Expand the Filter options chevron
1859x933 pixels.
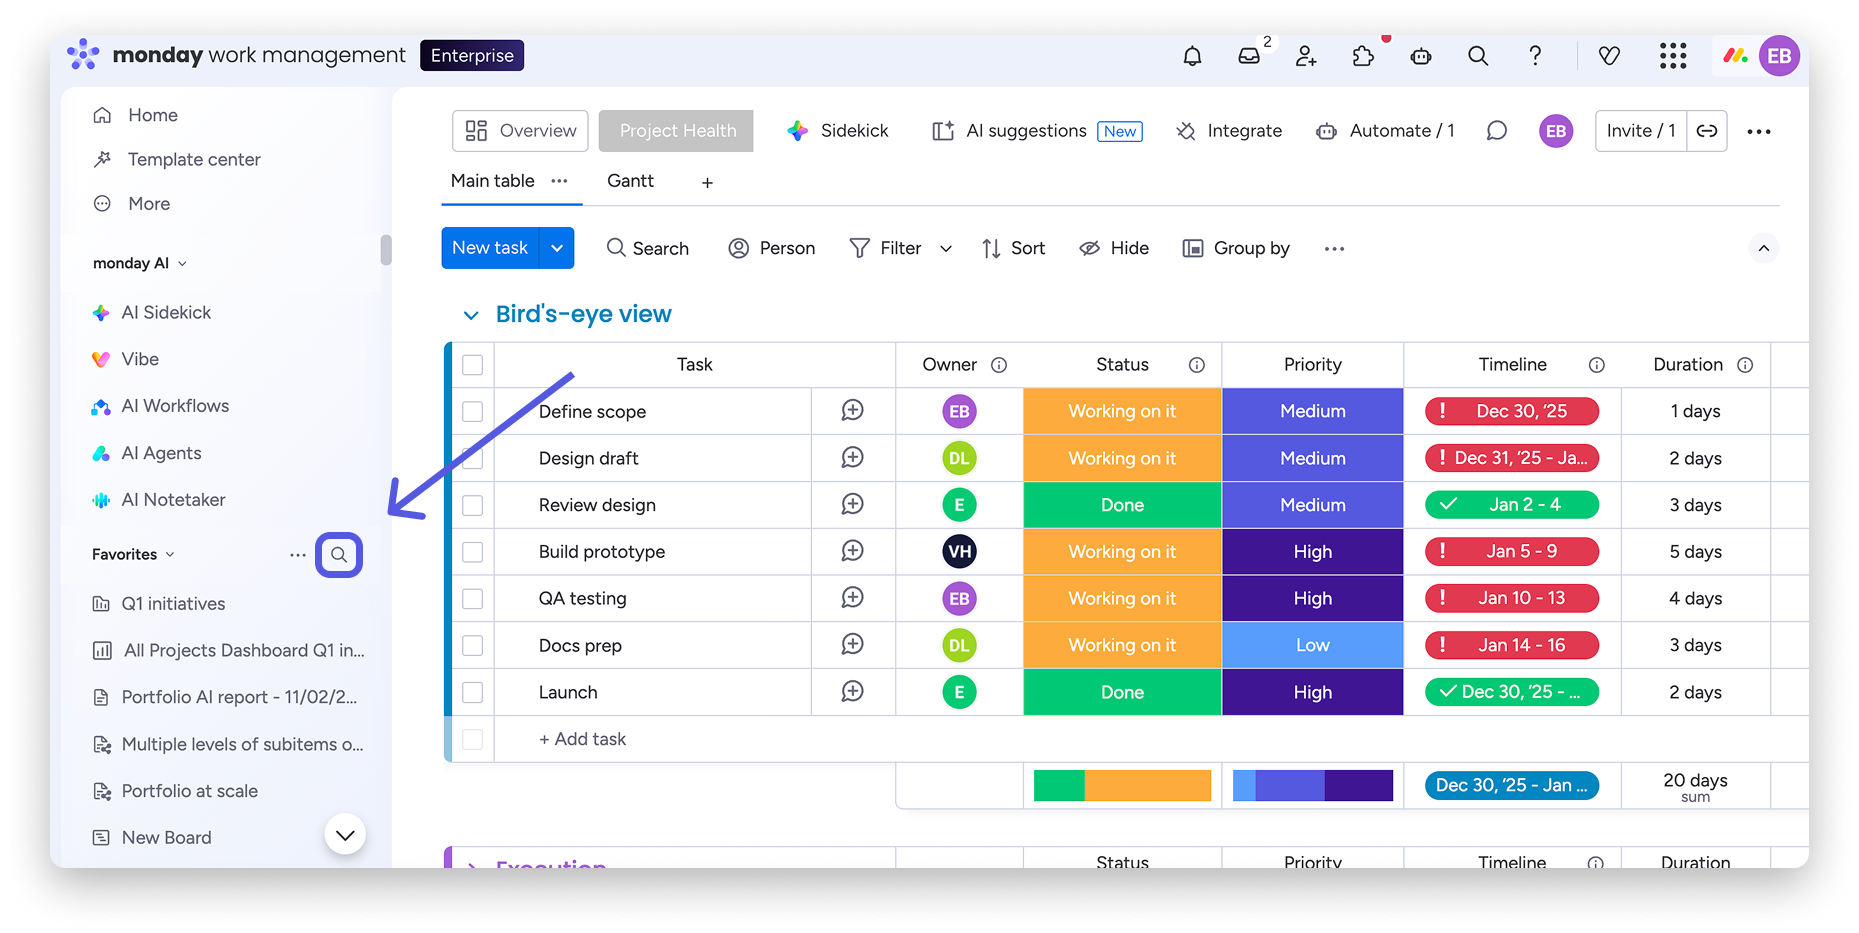pyautogui.click(x=946, y=249)
